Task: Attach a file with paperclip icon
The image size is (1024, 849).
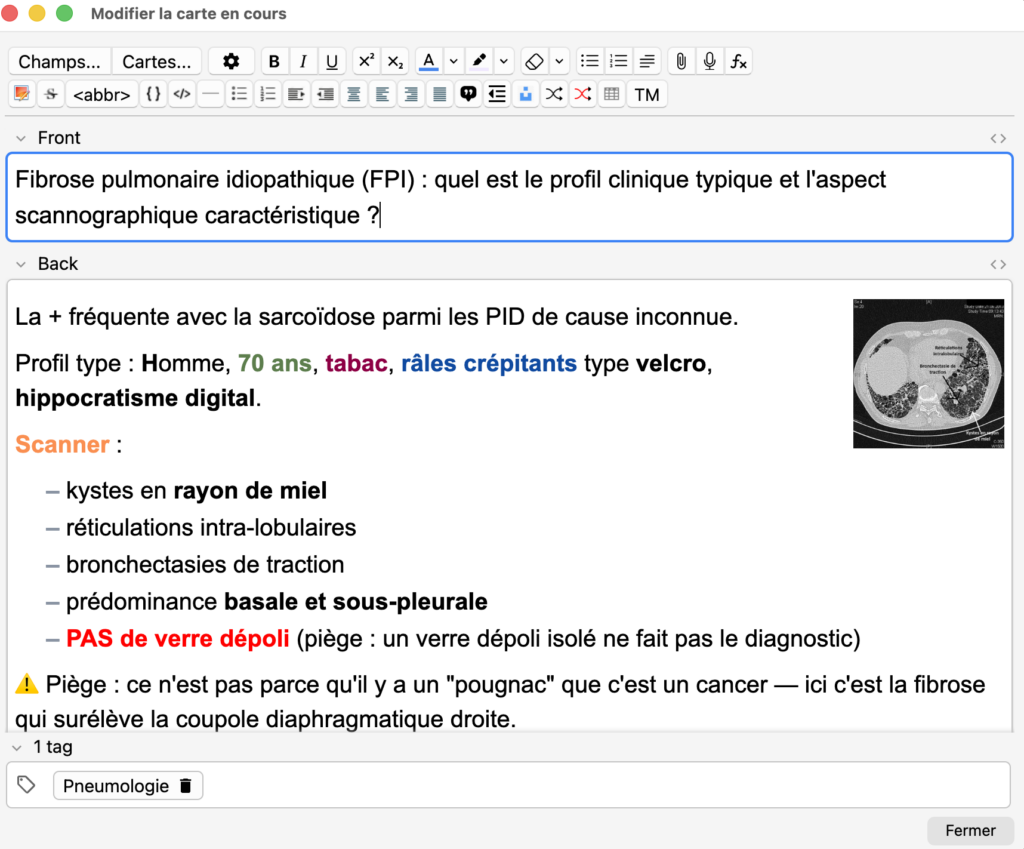Action: tap(681, 61)
